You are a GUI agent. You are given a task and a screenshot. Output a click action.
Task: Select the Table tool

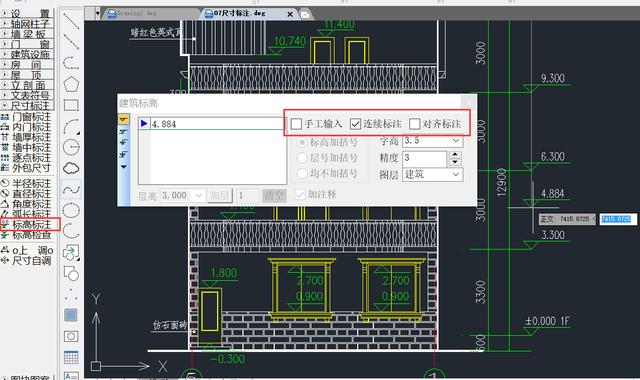71,357
